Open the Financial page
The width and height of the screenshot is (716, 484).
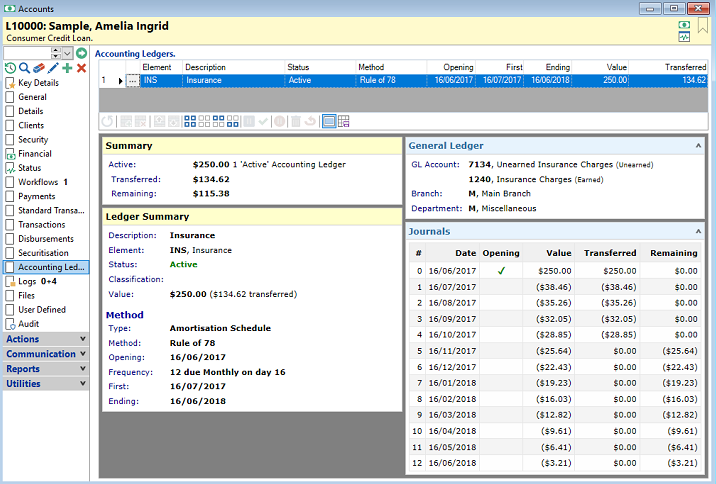tap(35, 153)
